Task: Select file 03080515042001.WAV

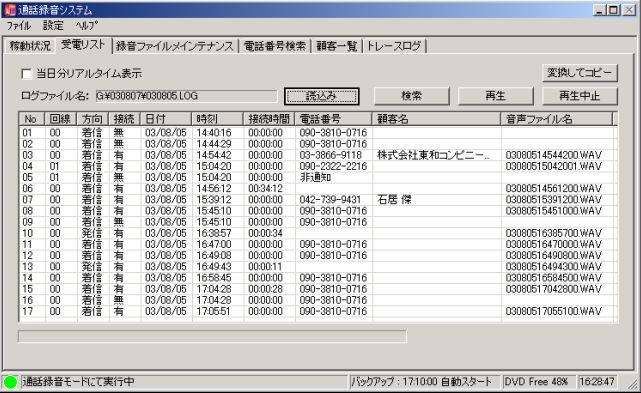Action: [554, 166]
